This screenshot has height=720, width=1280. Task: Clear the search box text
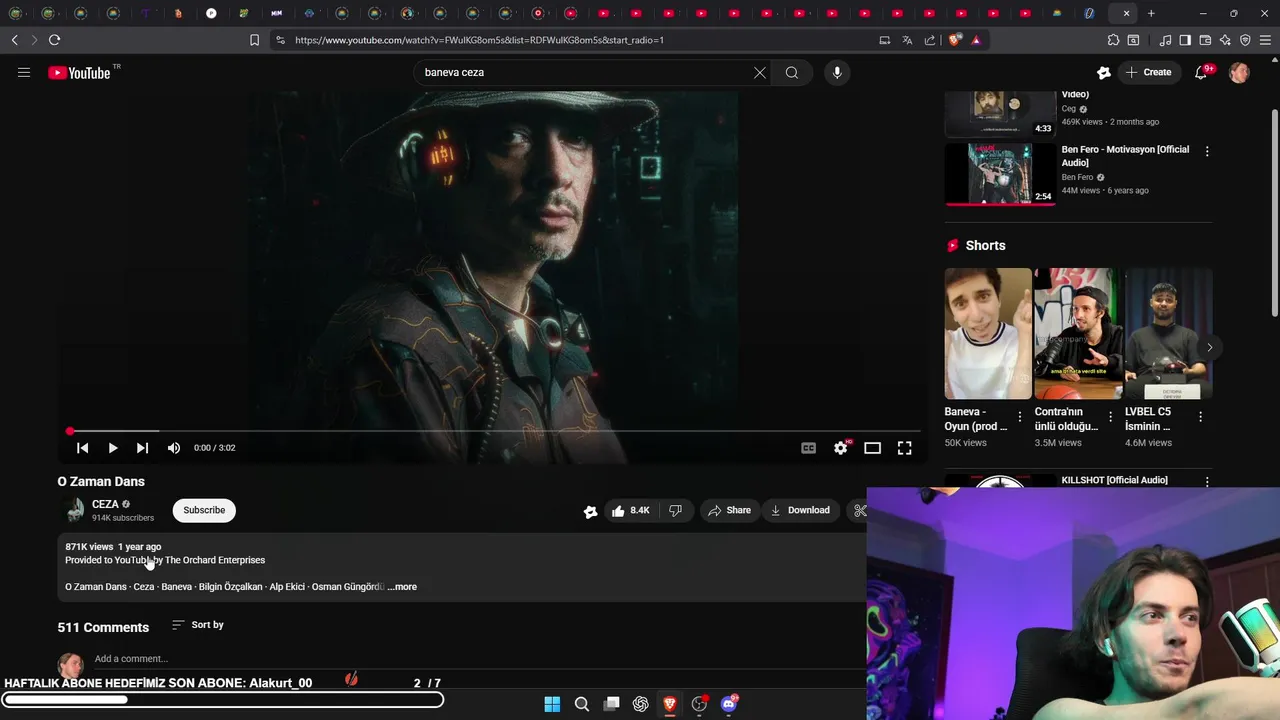760,72
